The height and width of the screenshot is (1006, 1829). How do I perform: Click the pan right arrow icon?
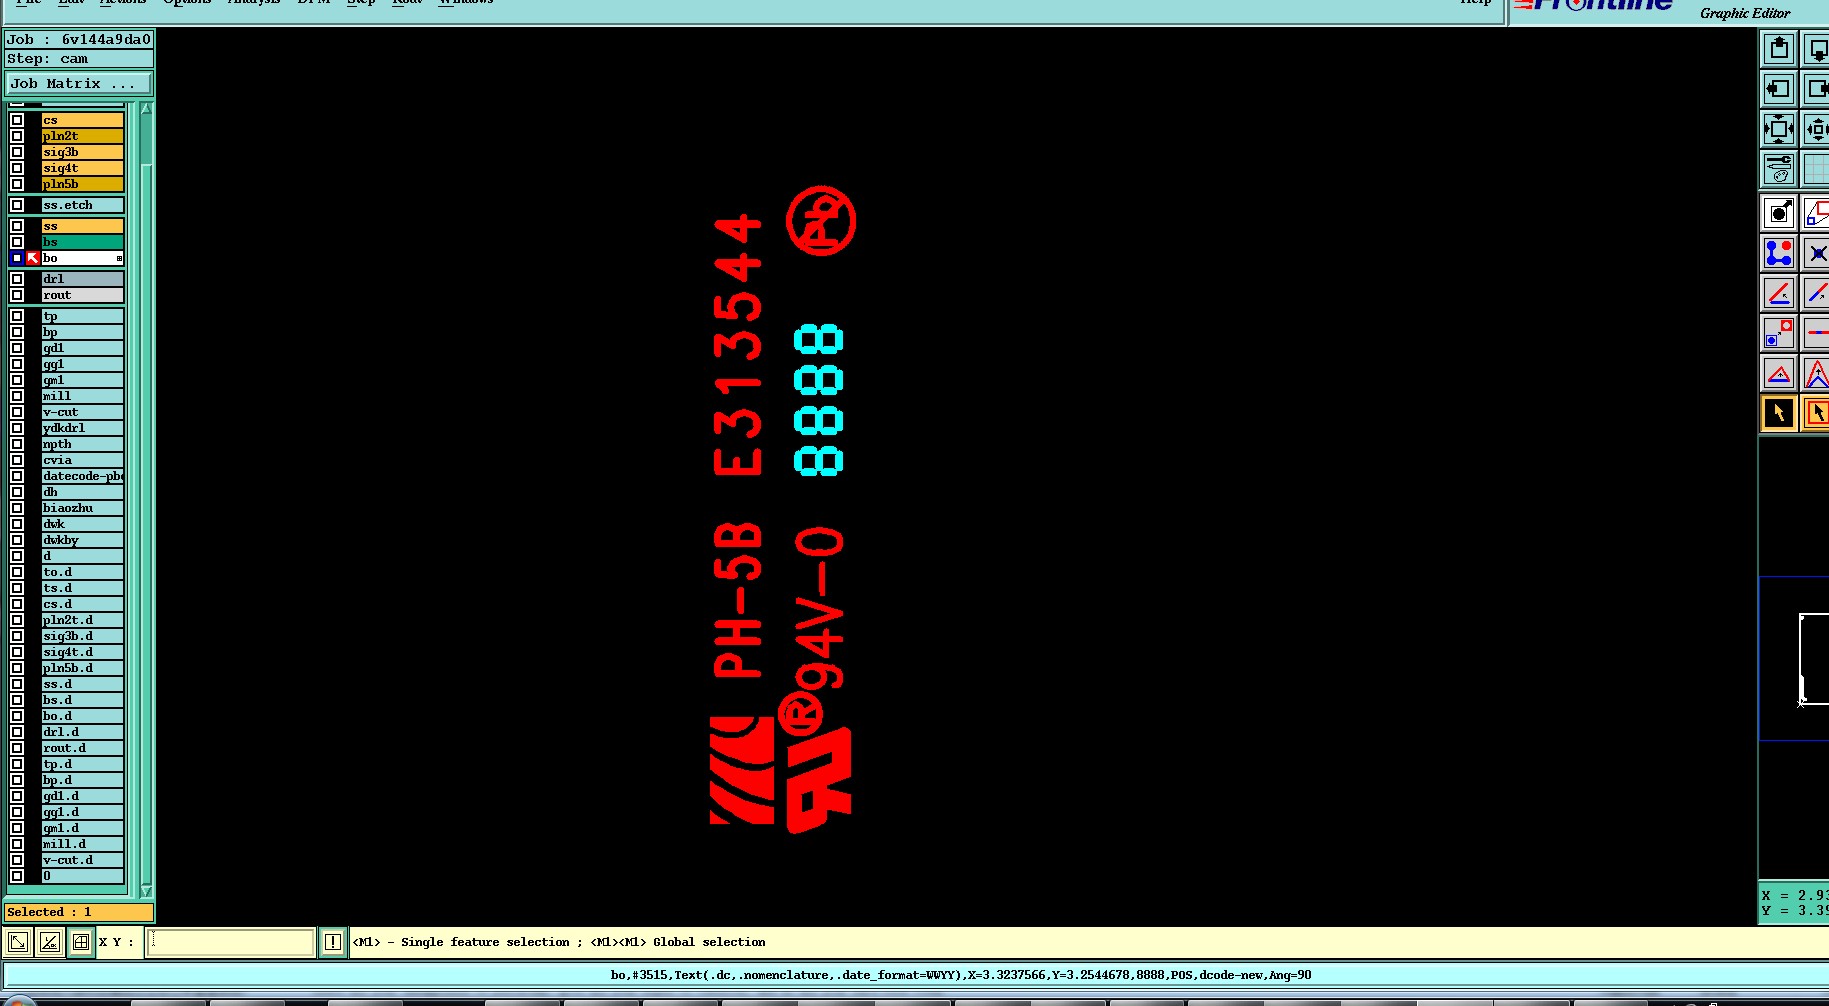(x=1816, y=88)
